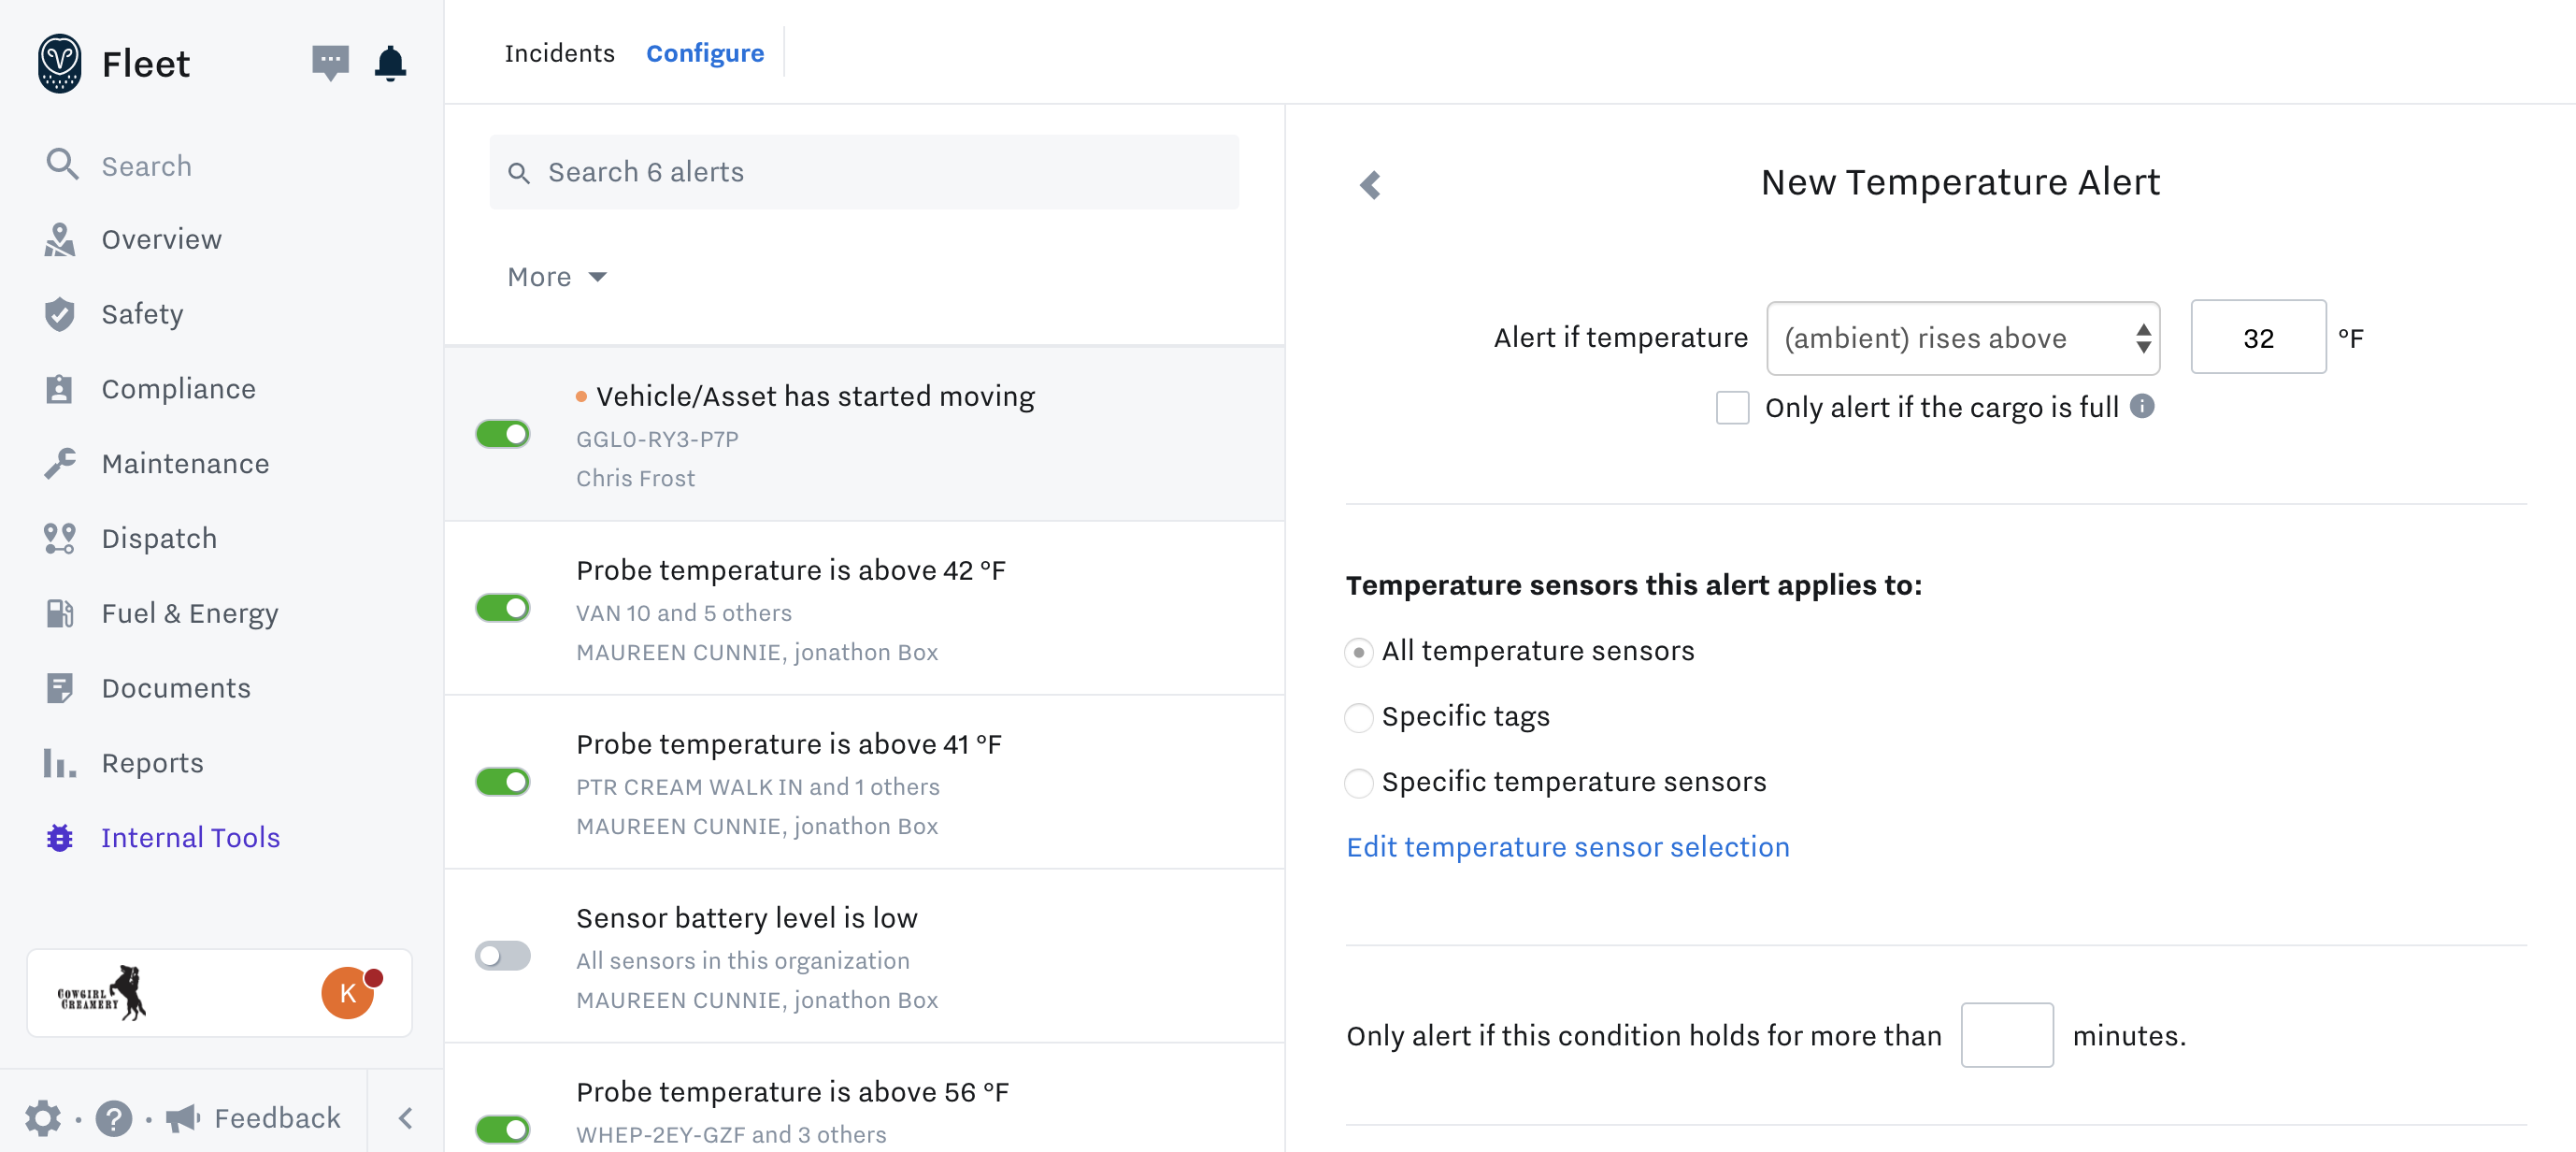Click the help question mark icon

(114, 1117)
